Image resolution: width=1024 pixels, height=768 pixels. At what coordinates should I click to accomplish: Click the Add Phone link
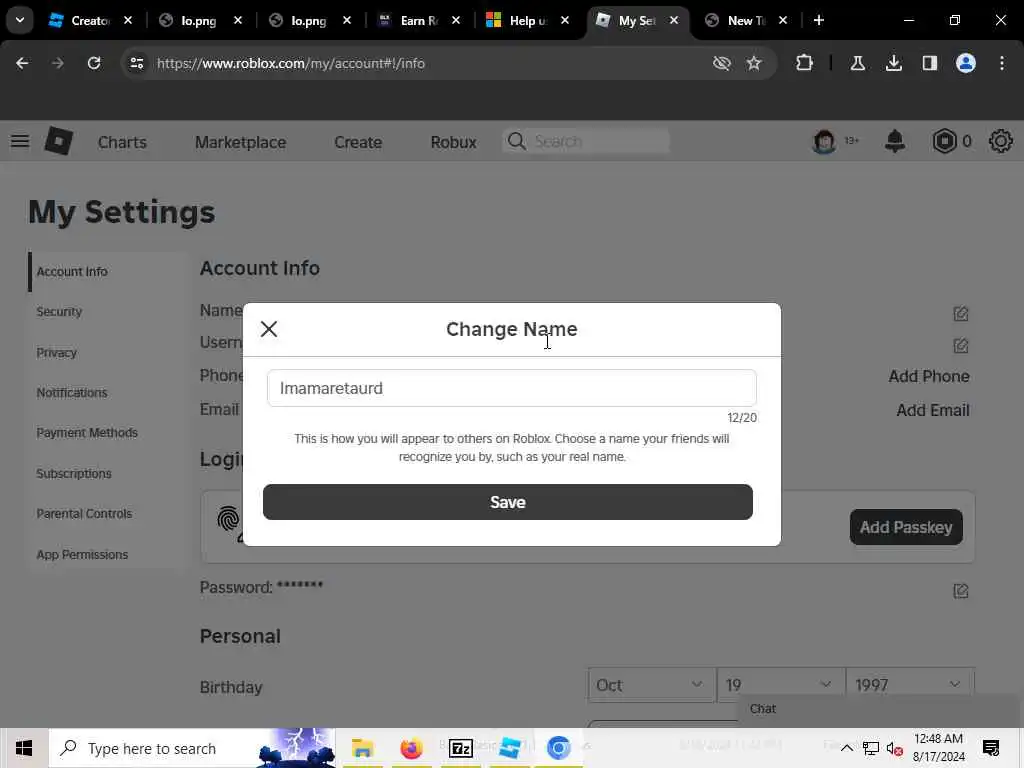coord(929,376)
